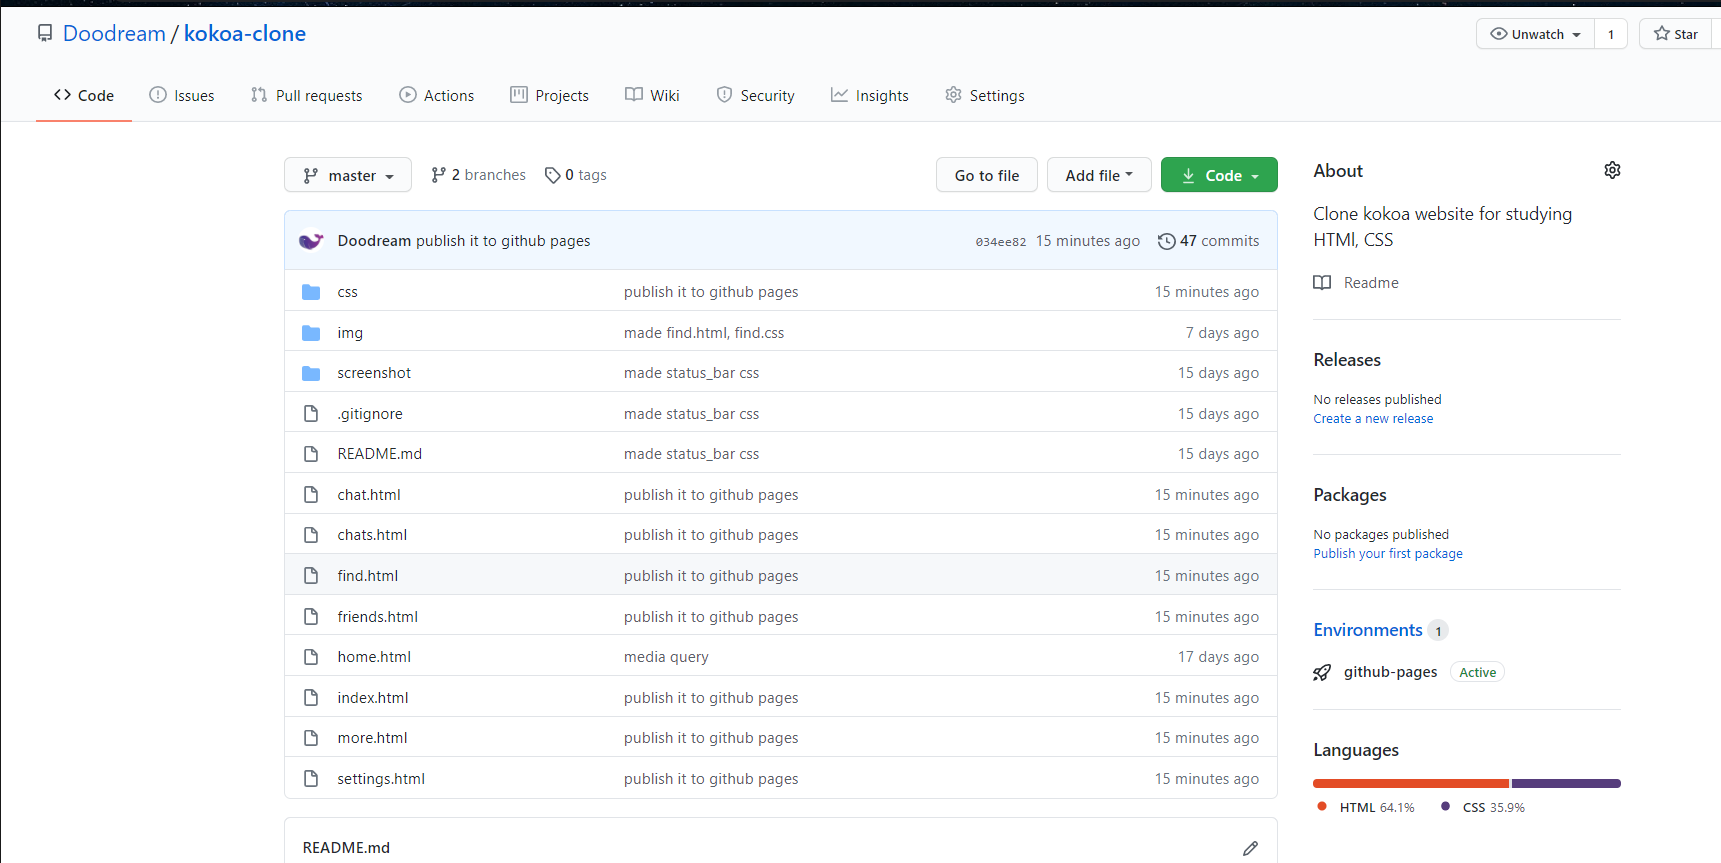View the Insights tab
The image size is (1721, 863).
point(870,96)
